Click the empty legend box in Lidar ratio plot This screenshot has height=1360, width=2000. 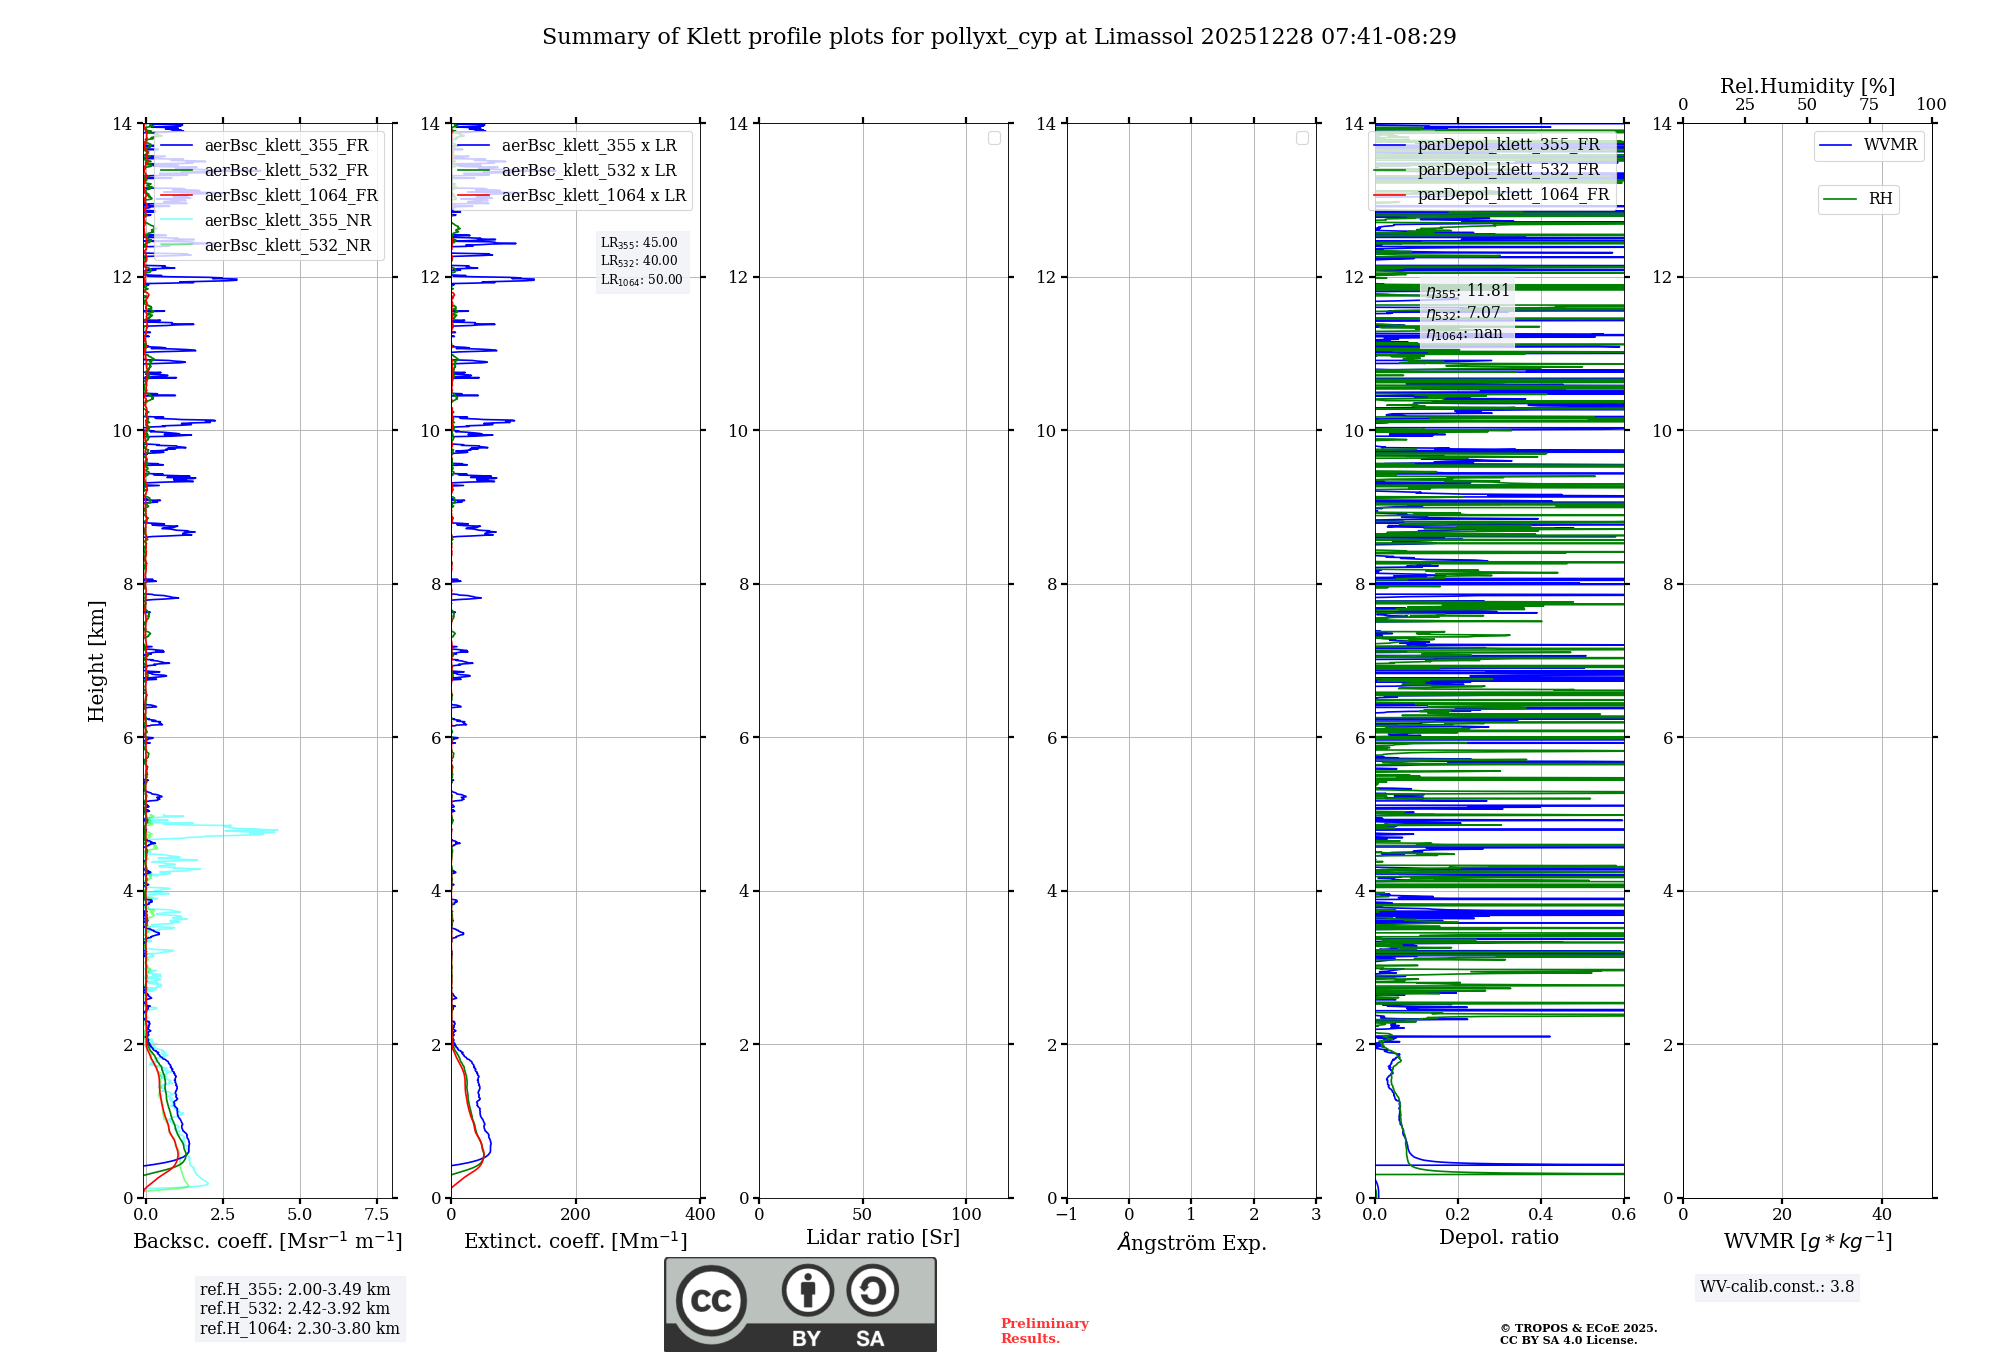(994, 138)
